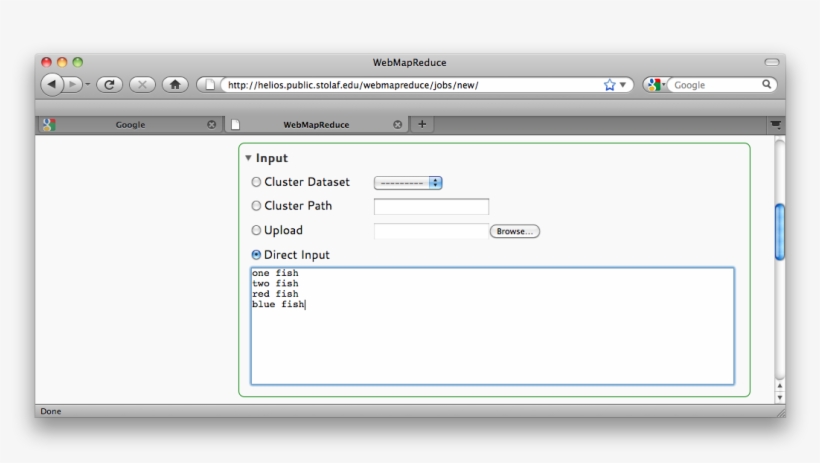Switch to the Google tab

coord(130,125)
